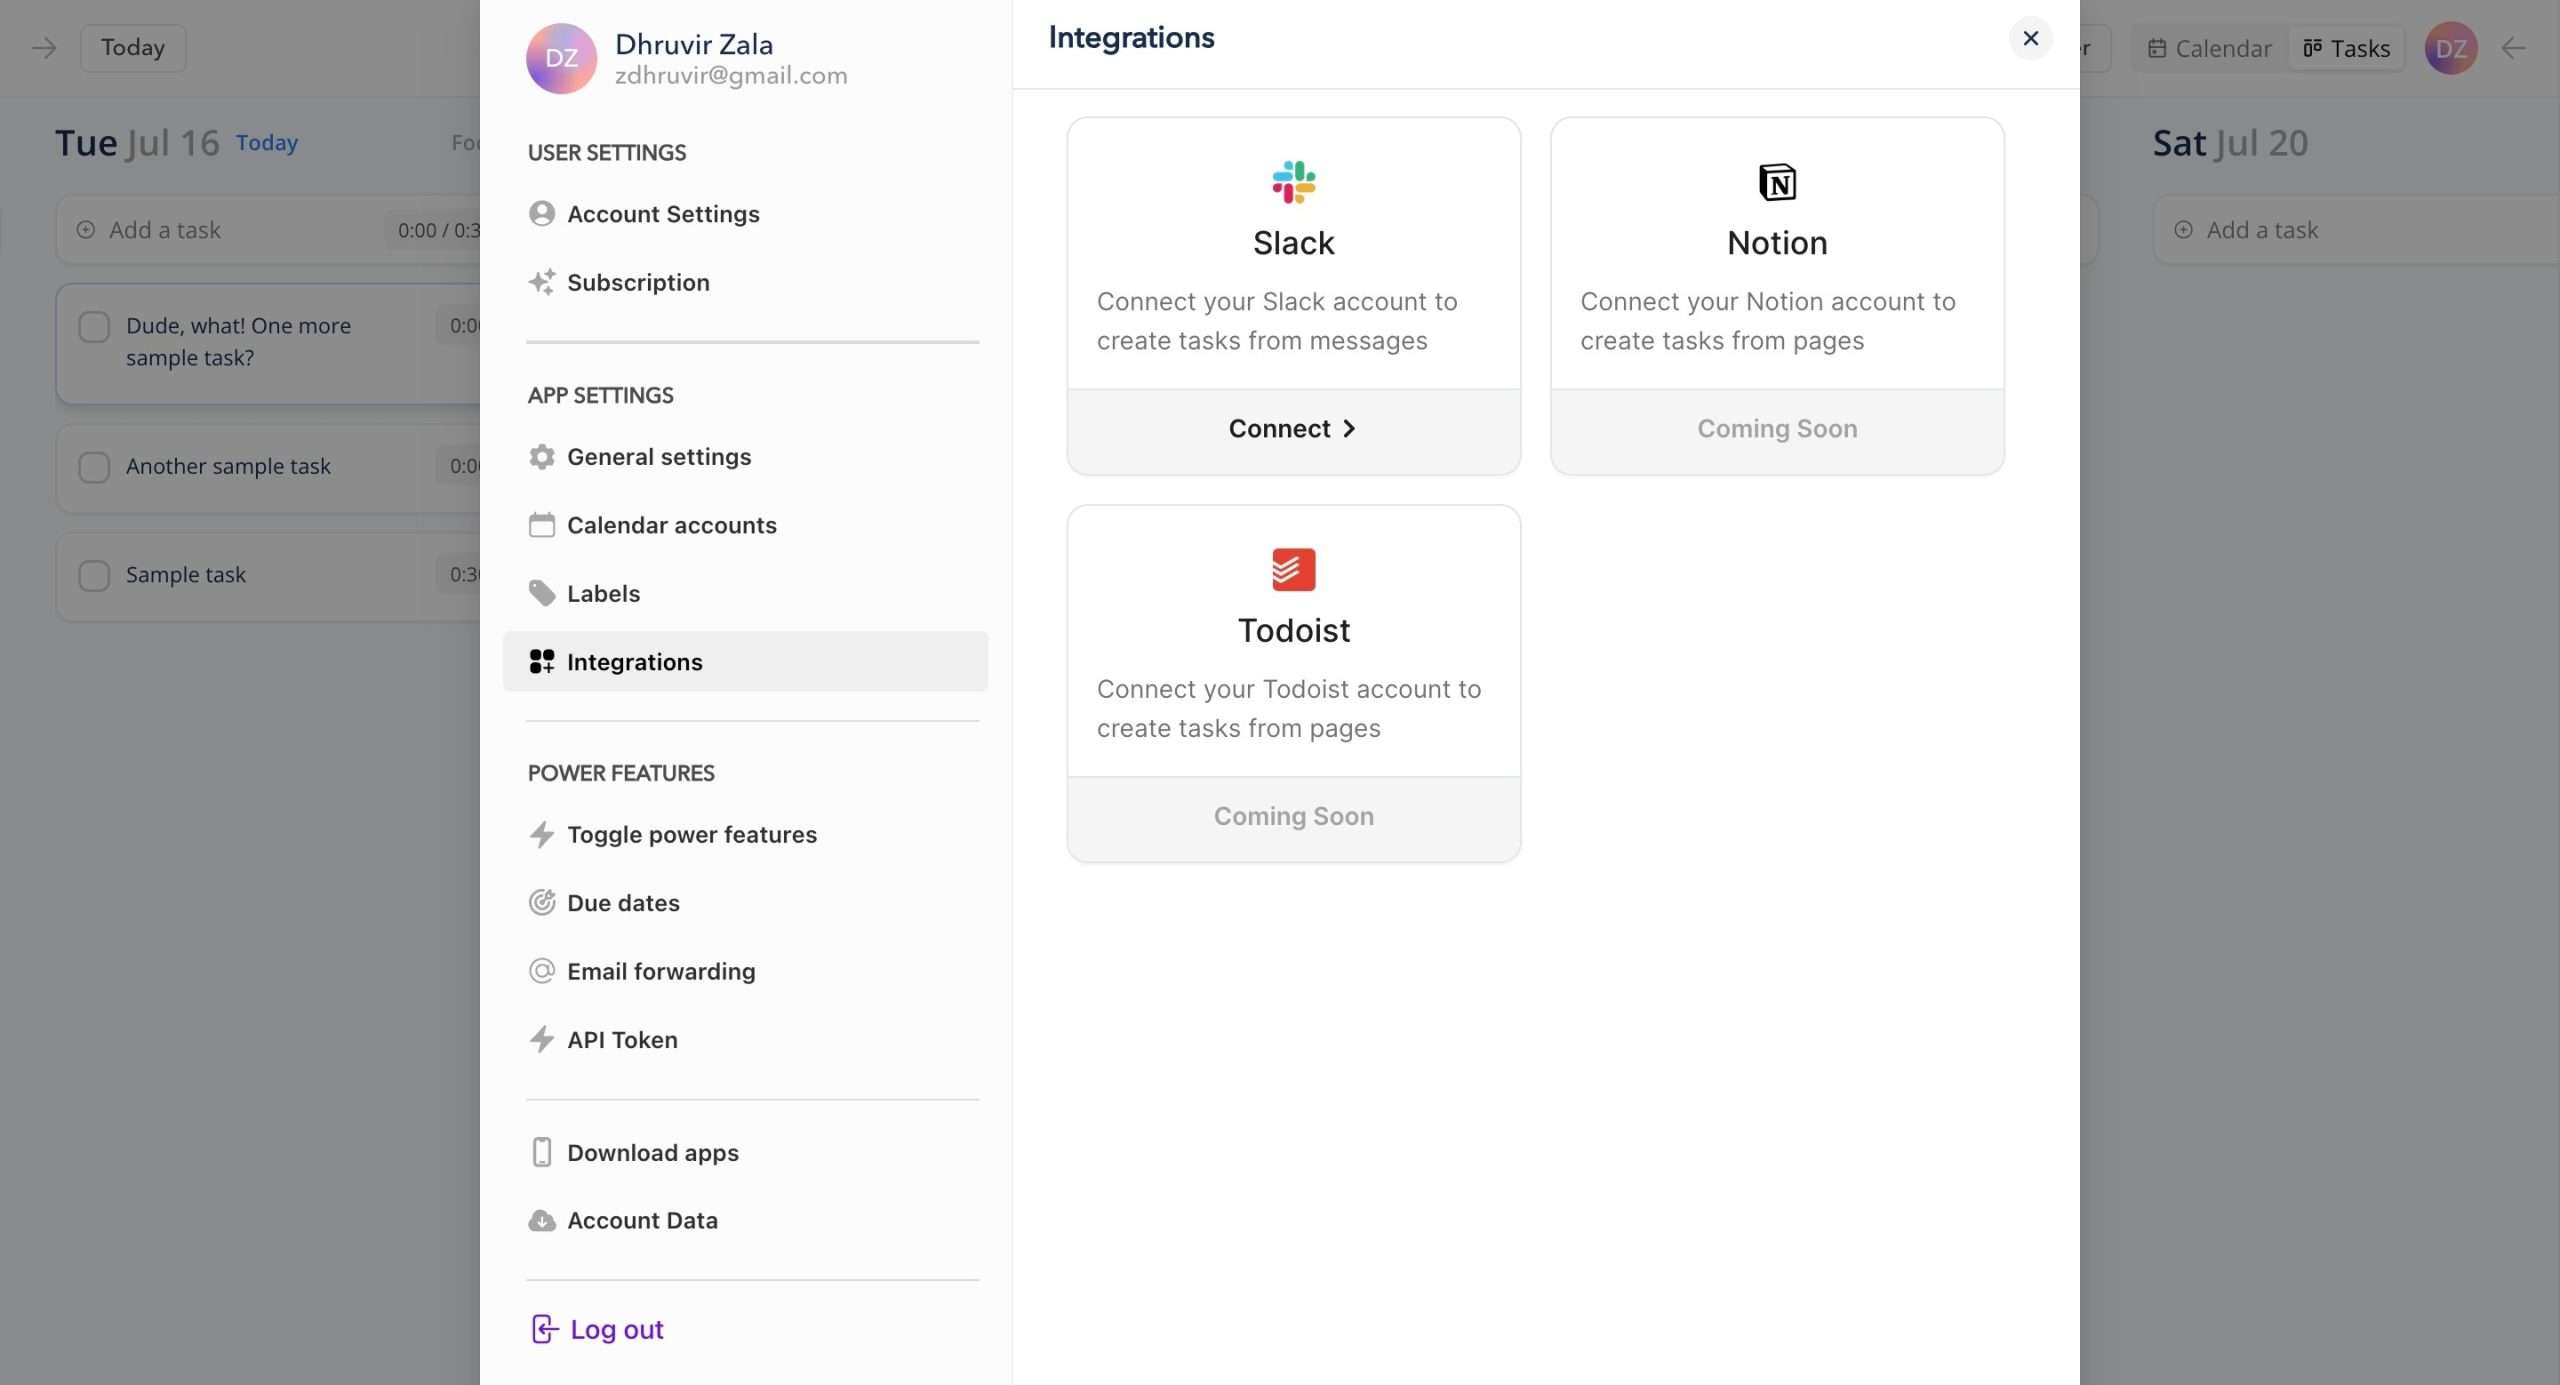Click the General settings gear icon

[542, 456]
